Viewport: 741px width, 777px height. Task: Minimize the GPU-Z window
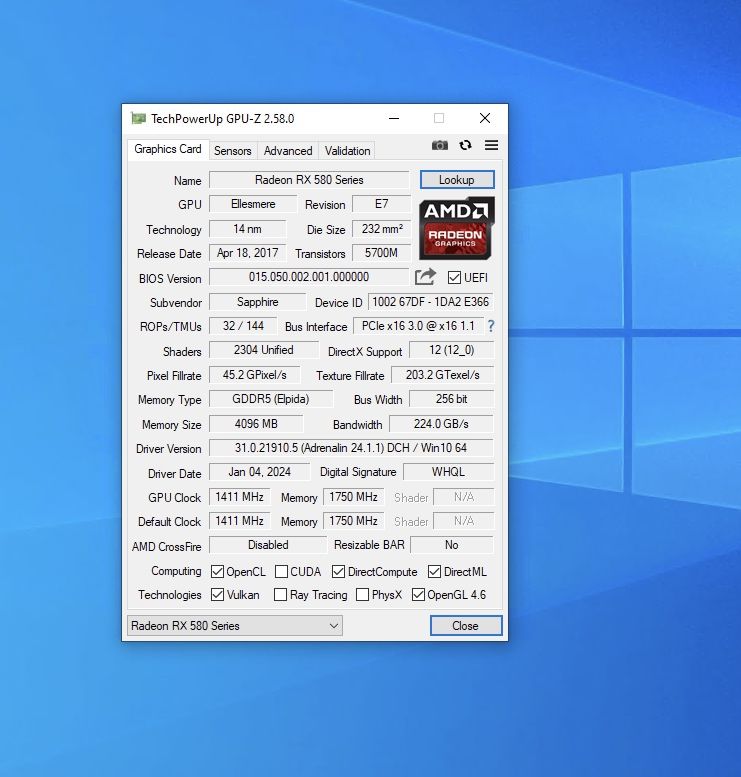pyautogui.click(x=394, y=118)
